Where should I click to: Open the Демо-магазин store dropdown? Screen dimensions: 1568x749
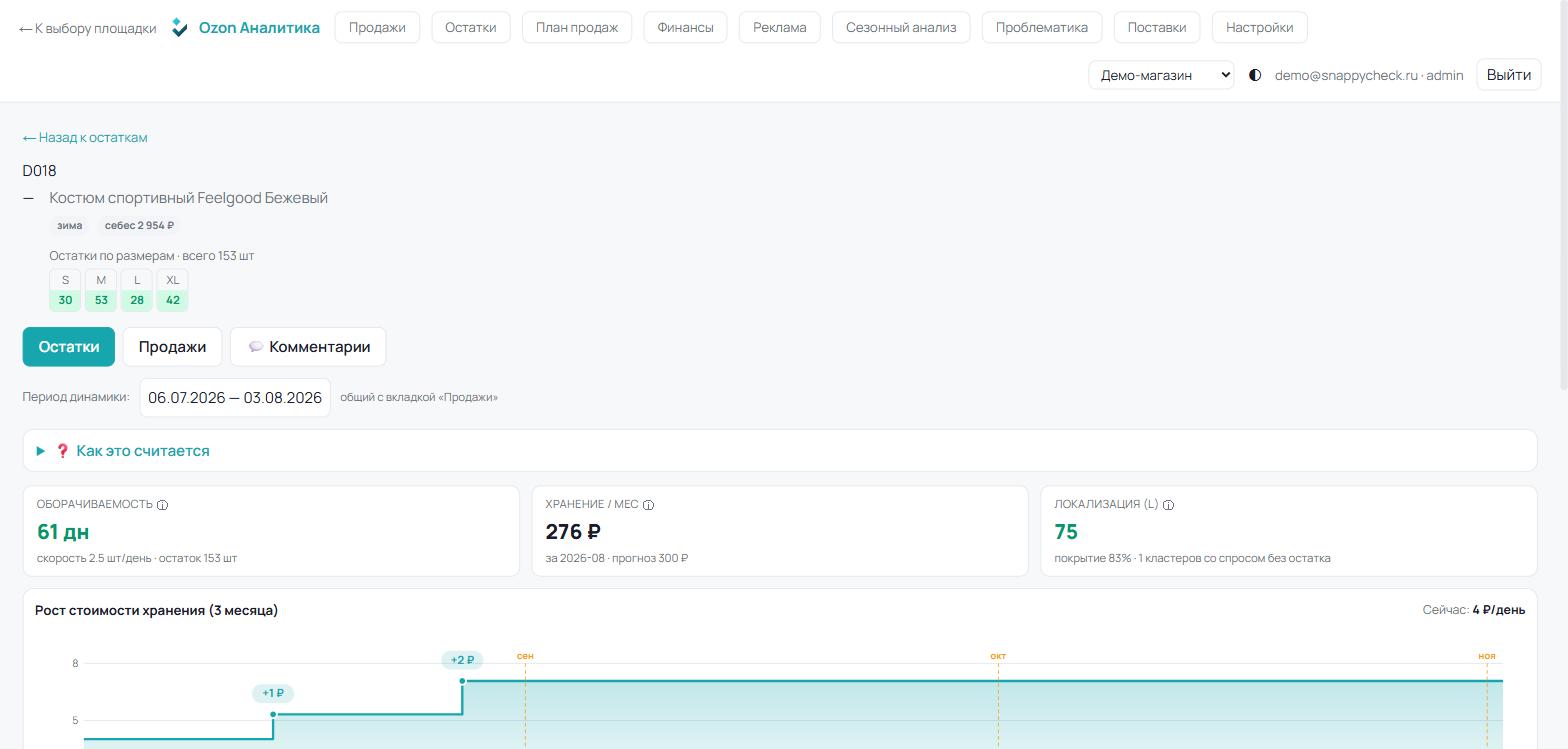point(1161,75)
